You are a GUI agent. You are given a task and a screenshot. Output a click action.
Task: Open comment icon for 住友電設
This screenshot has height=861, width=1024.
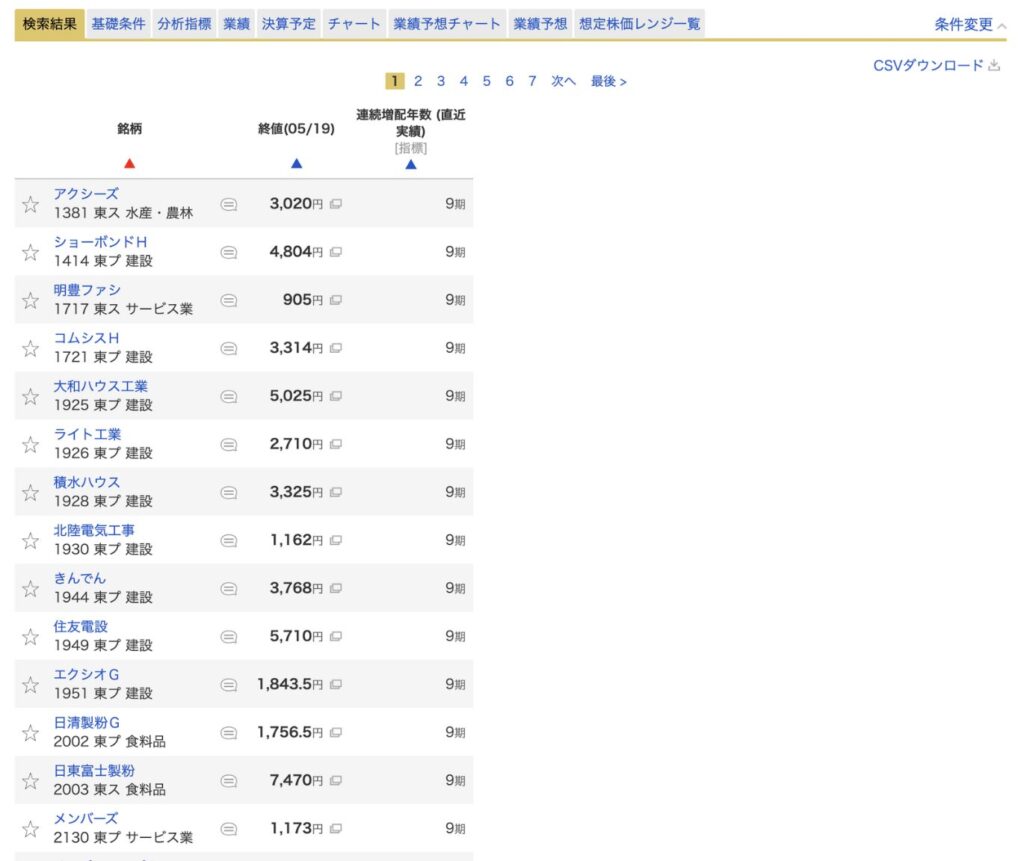[229, 637]
